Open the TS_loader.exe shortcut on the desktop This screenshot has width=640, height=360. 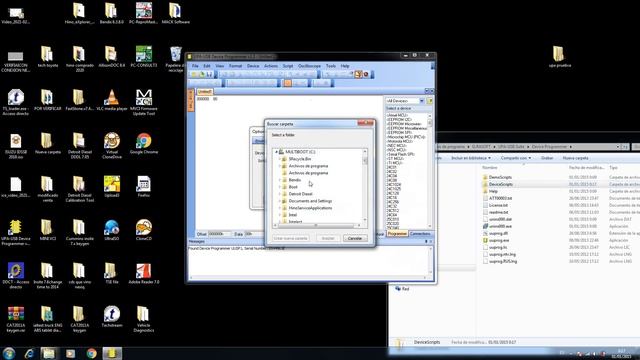coord(16,102)
